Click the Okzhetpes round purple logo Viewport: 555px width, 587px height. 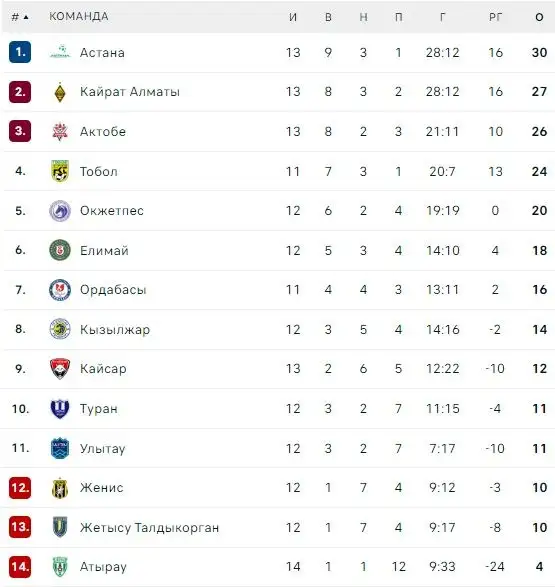click(60, 211)
